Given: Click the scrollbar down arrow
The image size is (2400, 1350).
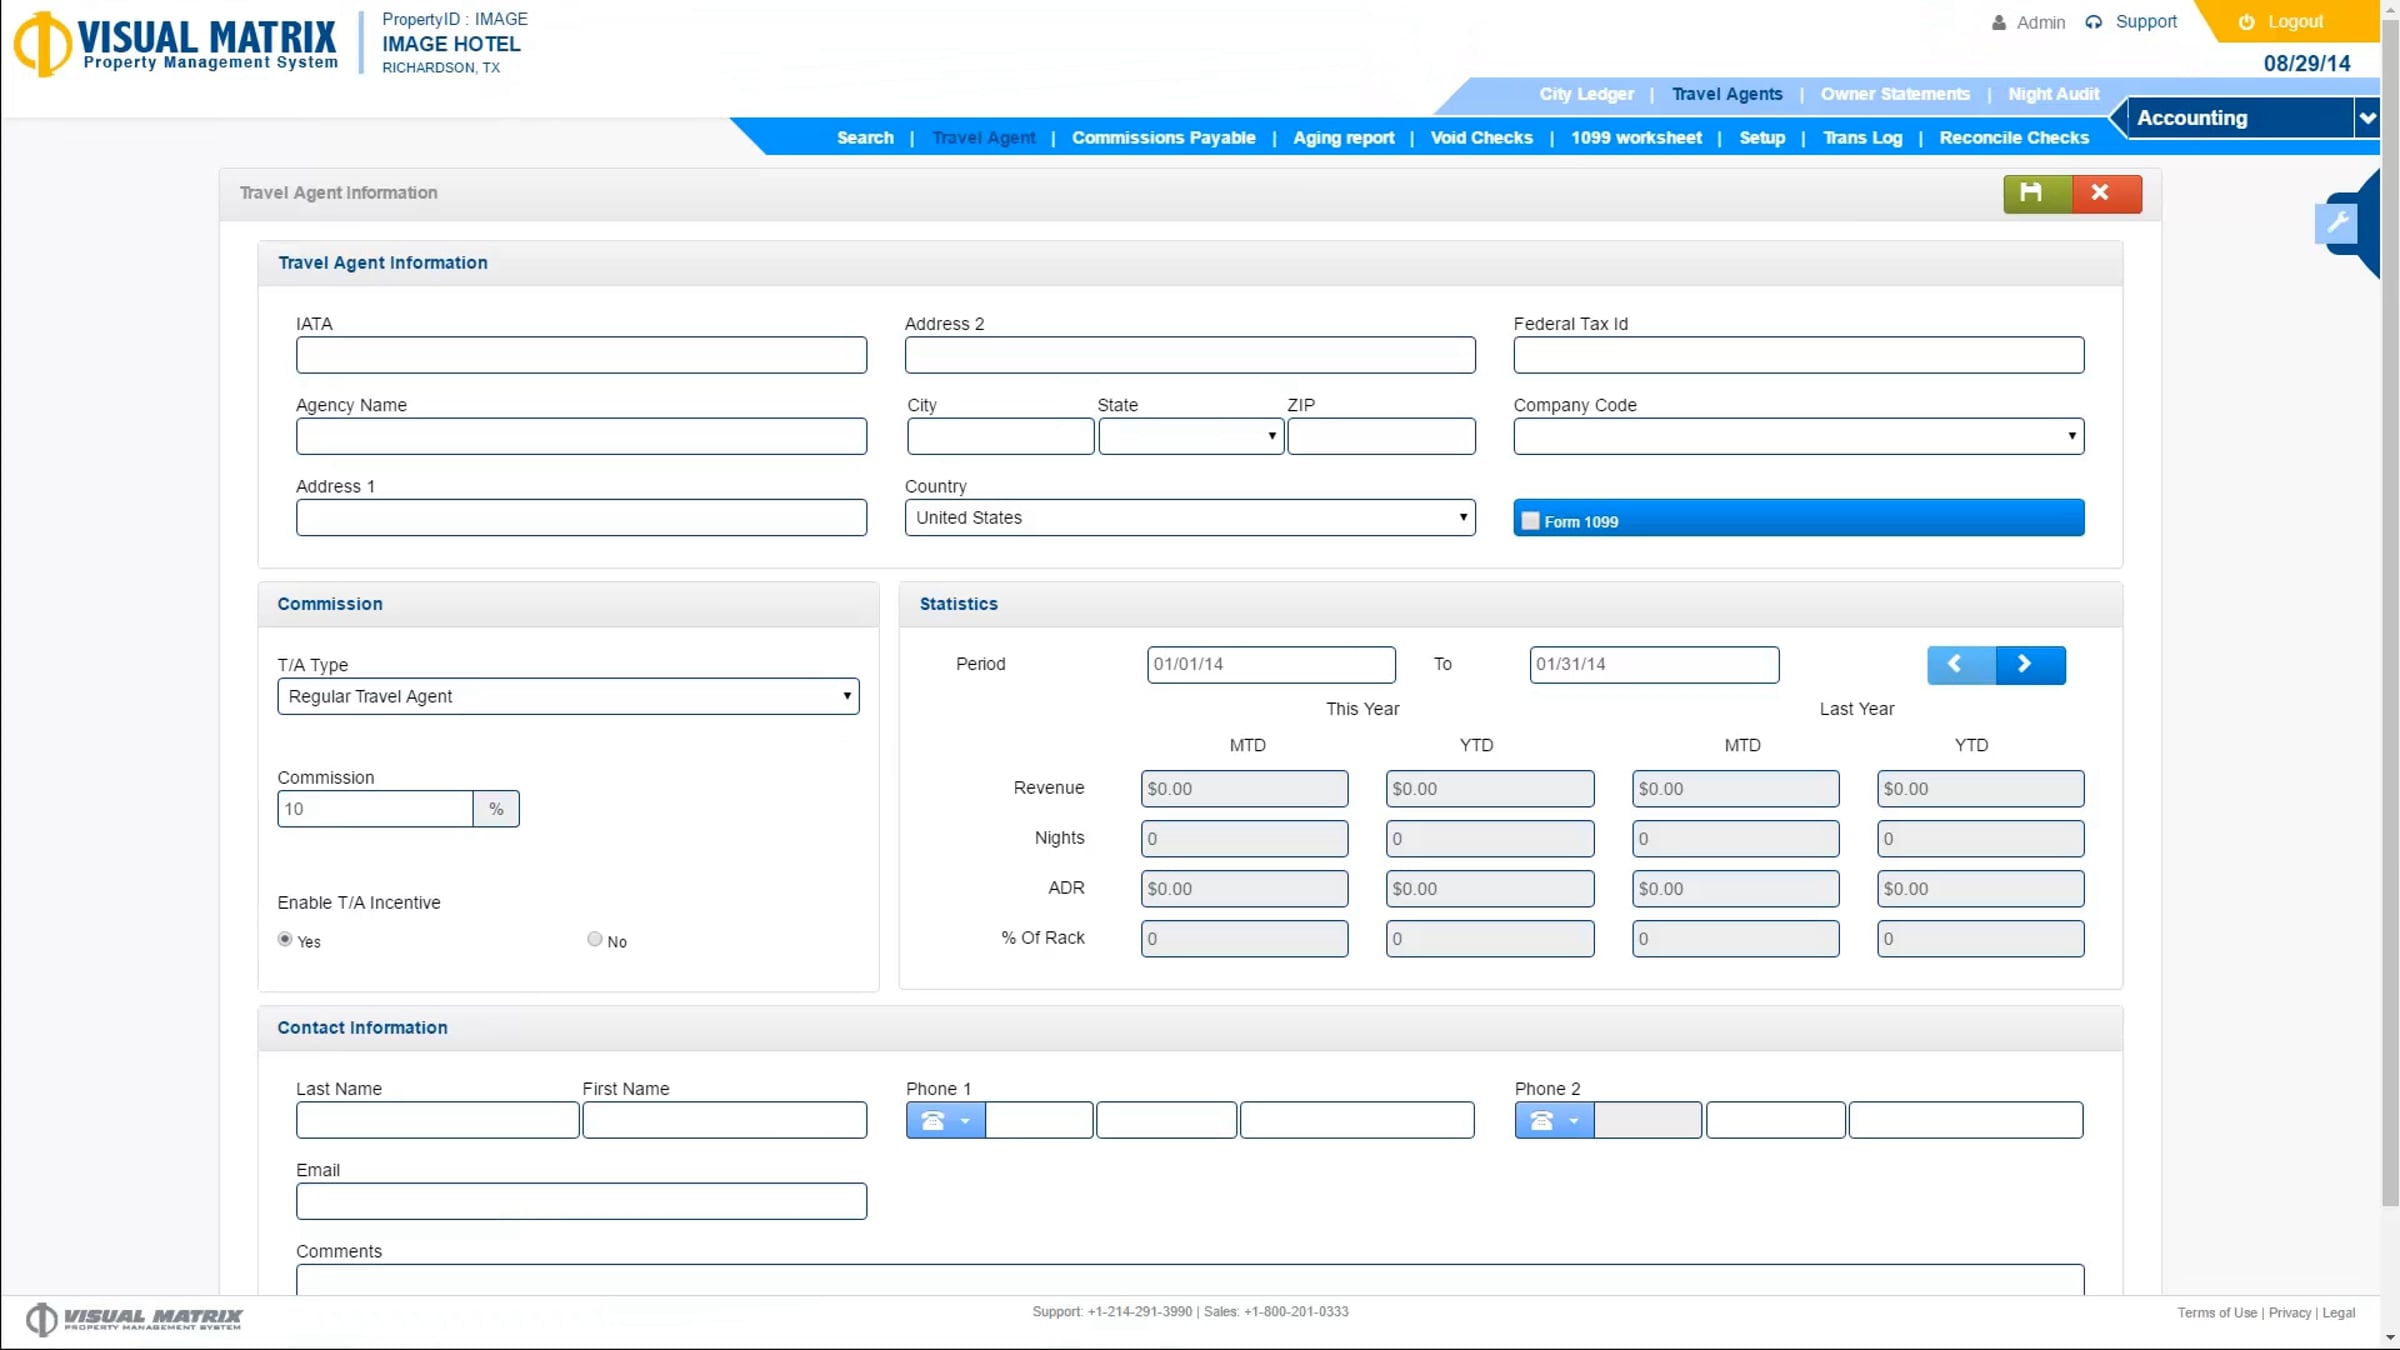Looking at the screenshot, I should tap(2390, 1338).
